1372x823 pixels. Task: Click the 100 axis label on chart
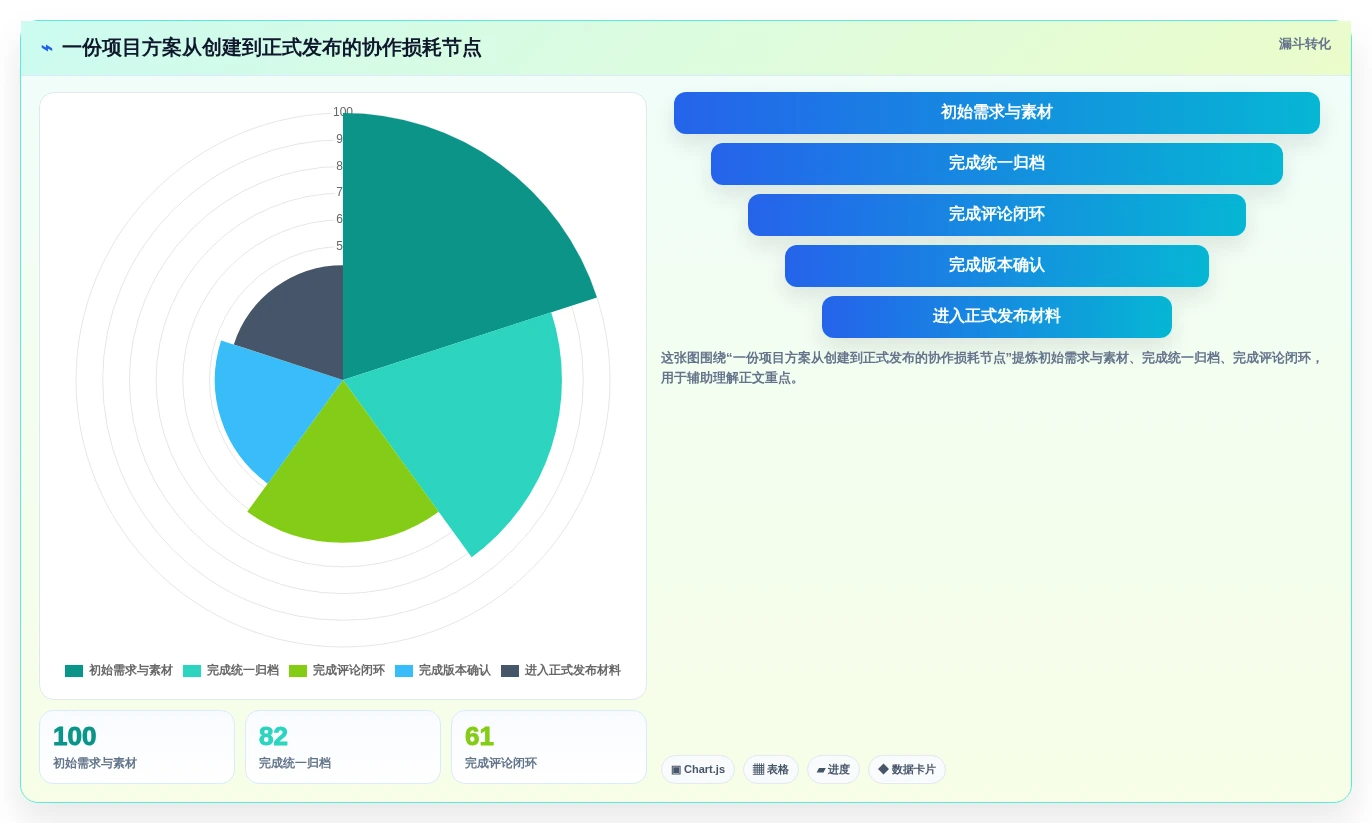[343, 112]
